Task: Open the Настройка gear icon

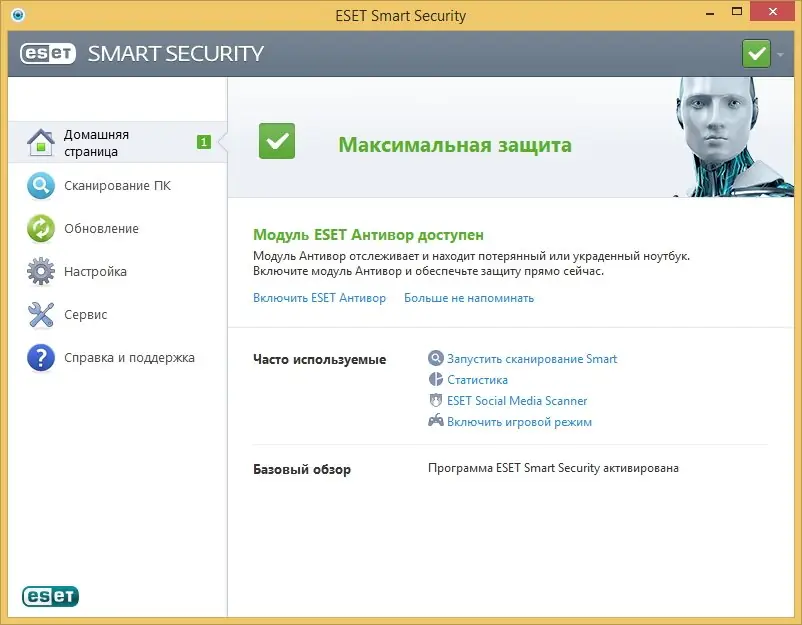Action: pyautogui.click(x=39, y=271)
